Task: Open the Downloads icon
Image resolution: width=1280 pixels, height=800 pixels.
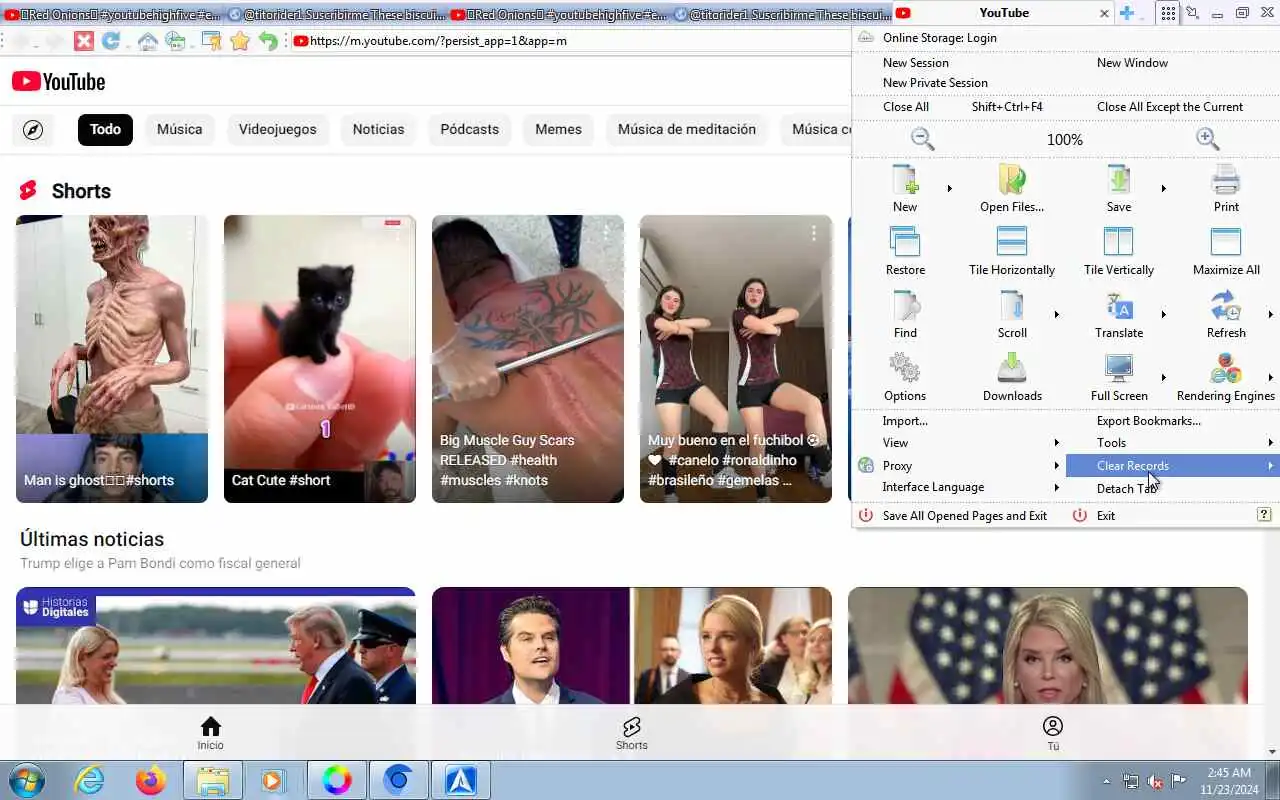Action: tap(1012, 369)
